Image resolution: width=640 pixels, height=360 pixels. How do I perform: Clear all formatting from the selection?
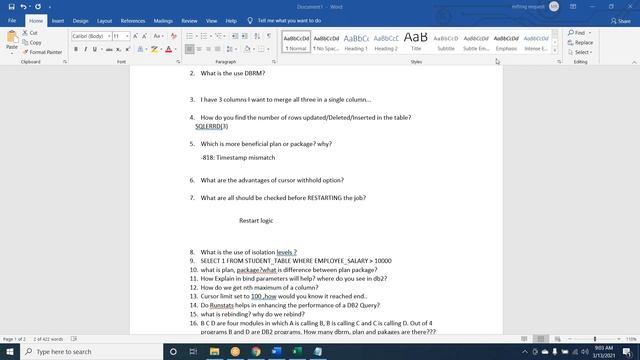point(173,36)
